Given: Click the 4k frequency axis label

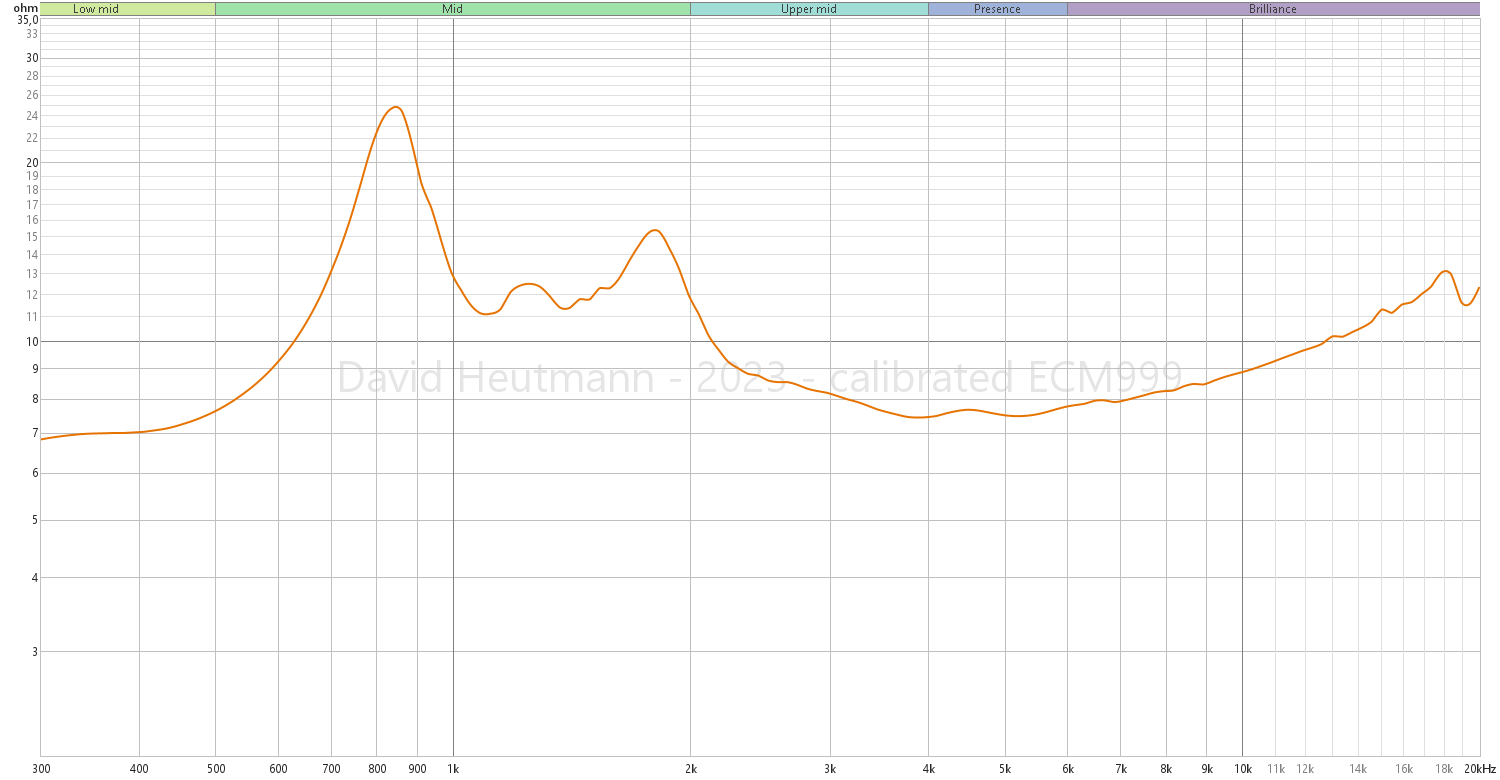Looking at the screenshot, I should [928, 769].
